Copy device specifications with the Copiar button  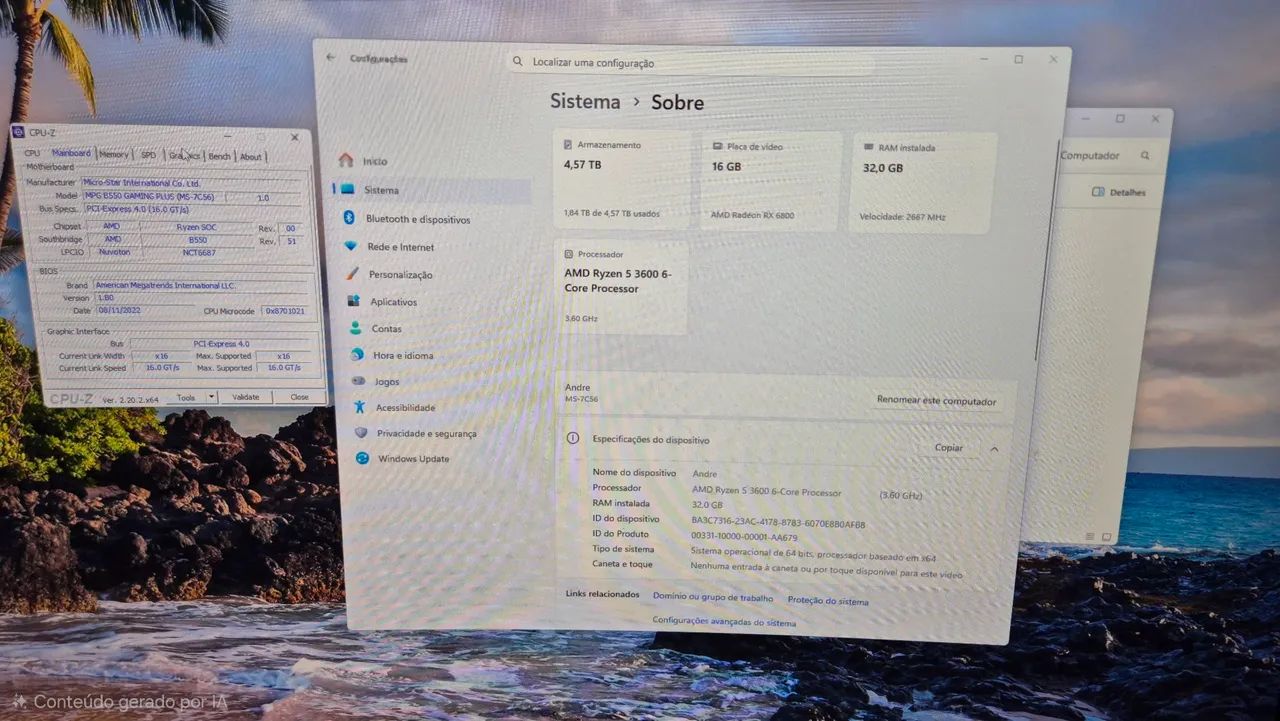[948, 448]
